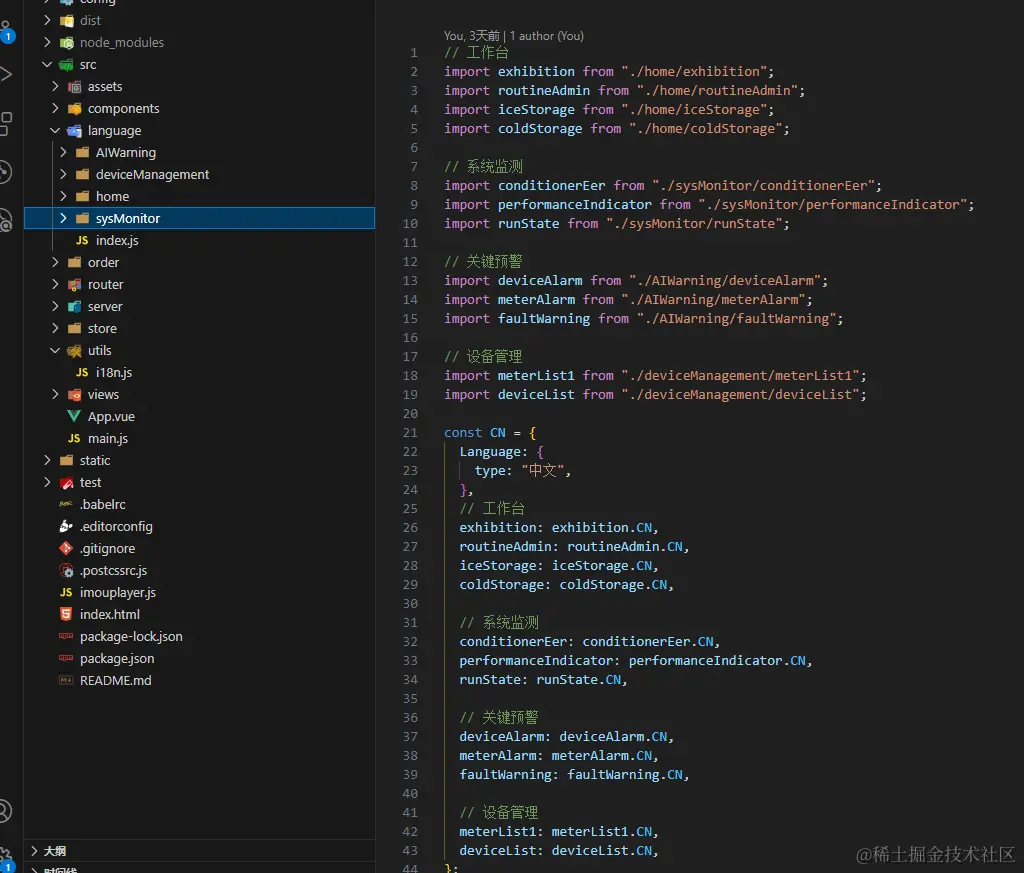Image resolution: width=1024 pixels, height=873 pixels.
Task: Click the .postcssrc.js file icon
Action: [66, 571]
